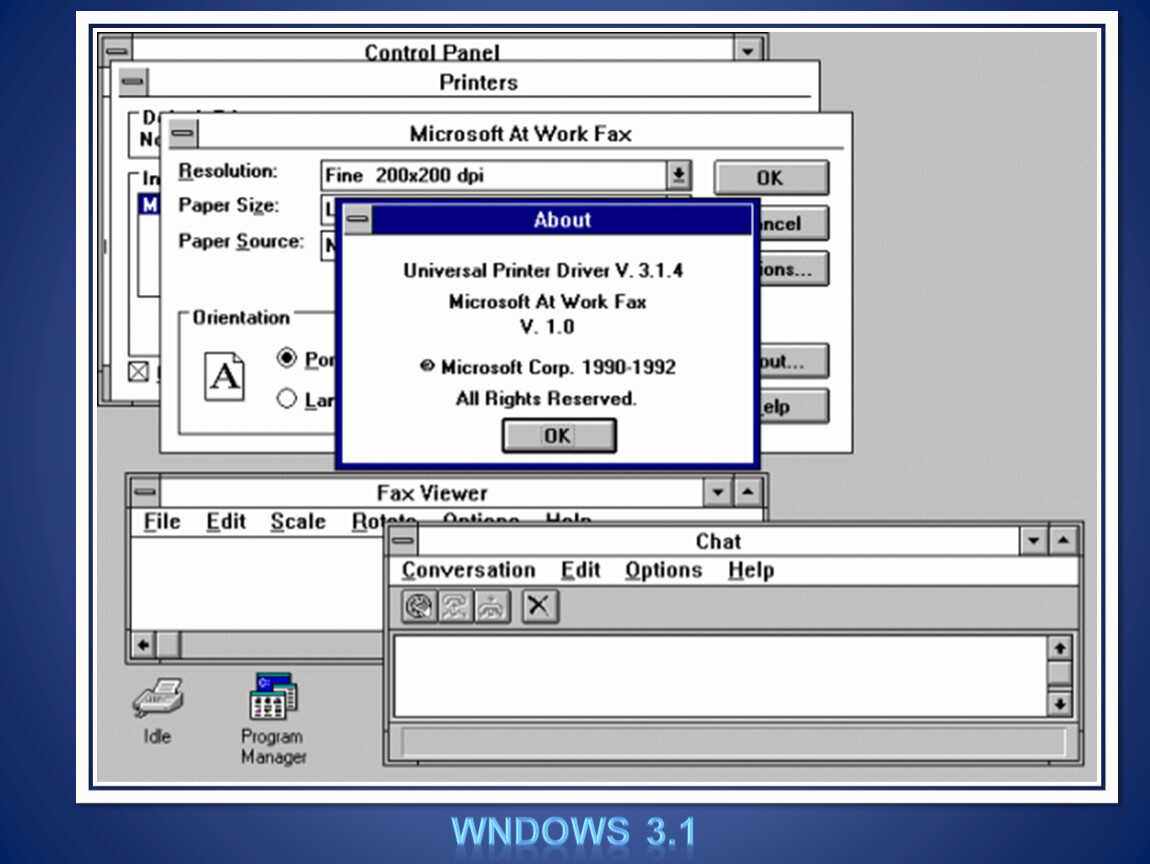Toggle the checked checkbox in Printers dialog
This screenshot has width=1150, height=864.
tap(138, 371)
